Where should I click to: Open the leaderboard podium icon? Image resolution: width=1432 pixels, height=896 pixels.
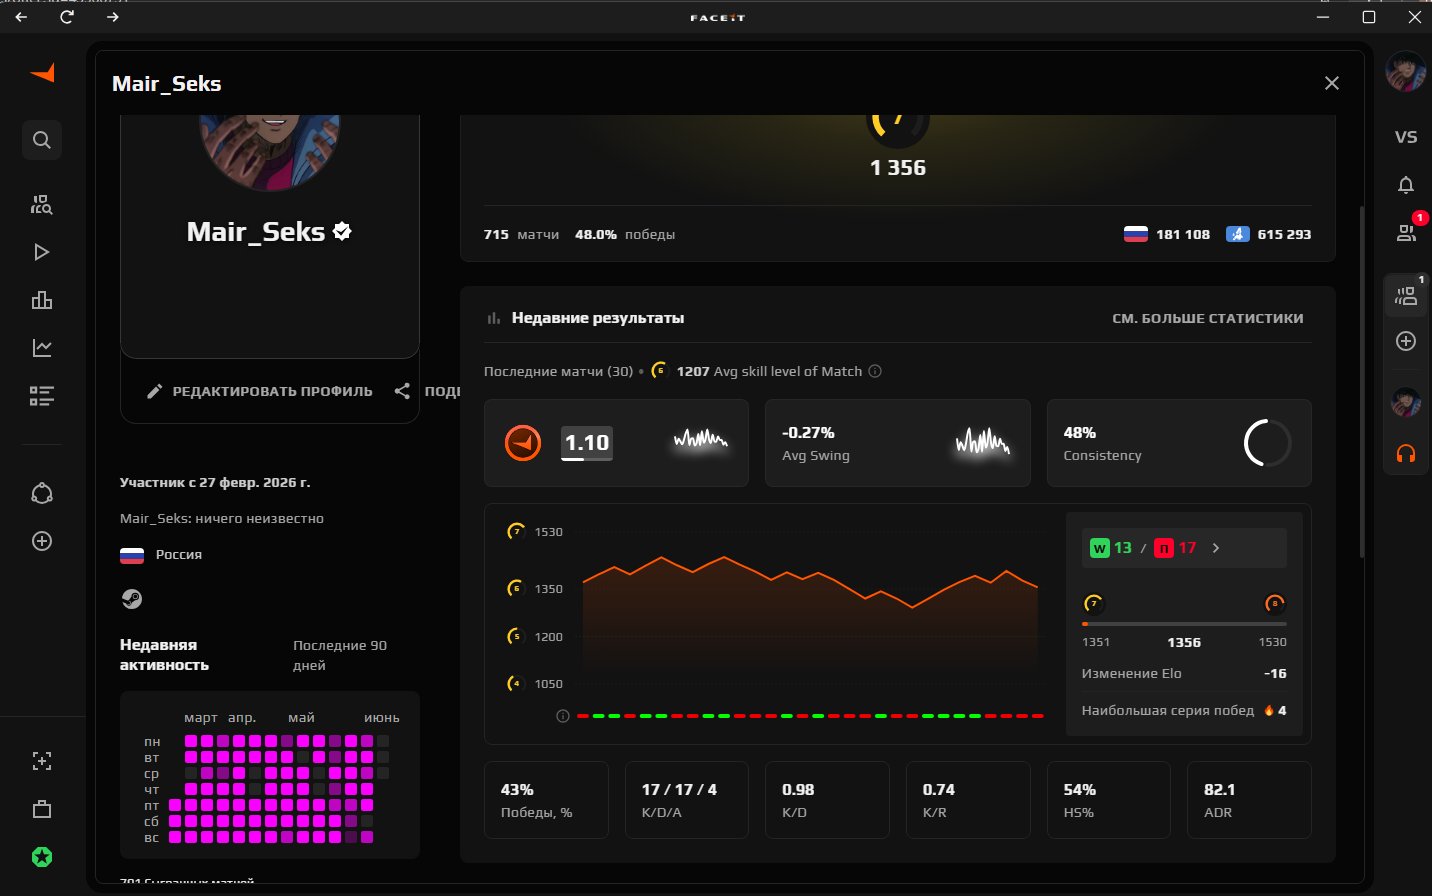[42, 300]
